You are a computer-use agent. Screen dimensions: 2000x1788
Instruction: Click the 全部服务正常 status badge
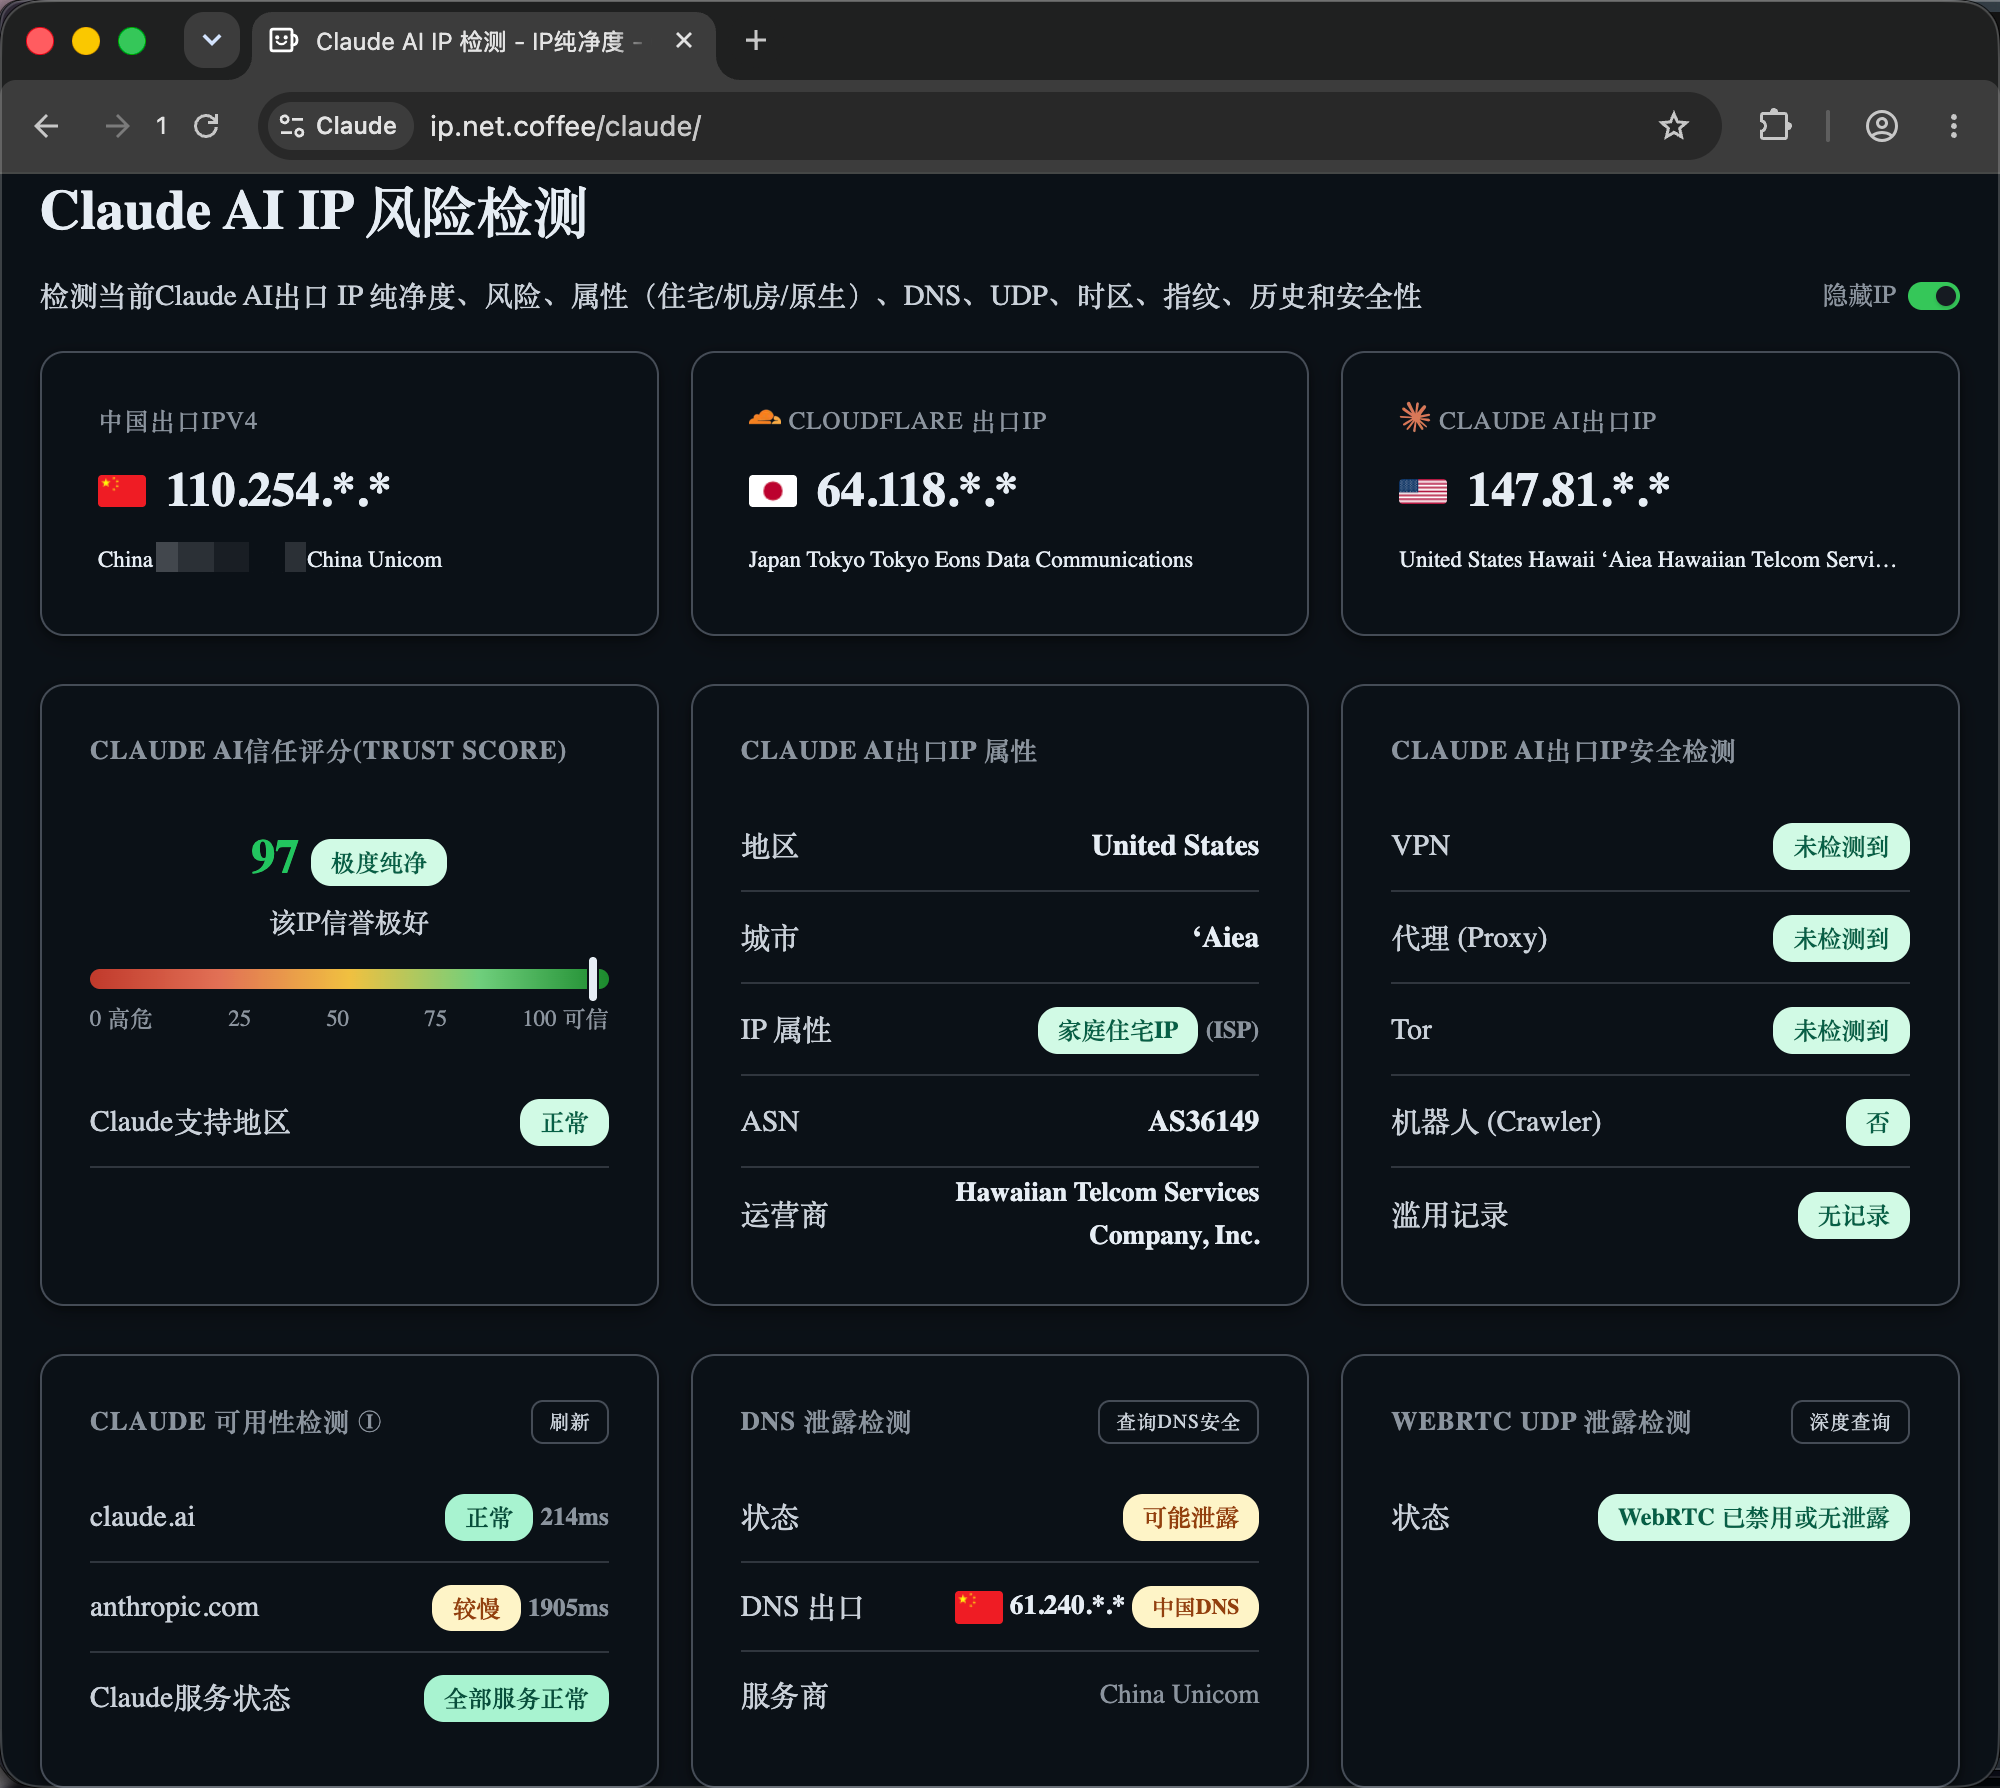(516, 1698)
